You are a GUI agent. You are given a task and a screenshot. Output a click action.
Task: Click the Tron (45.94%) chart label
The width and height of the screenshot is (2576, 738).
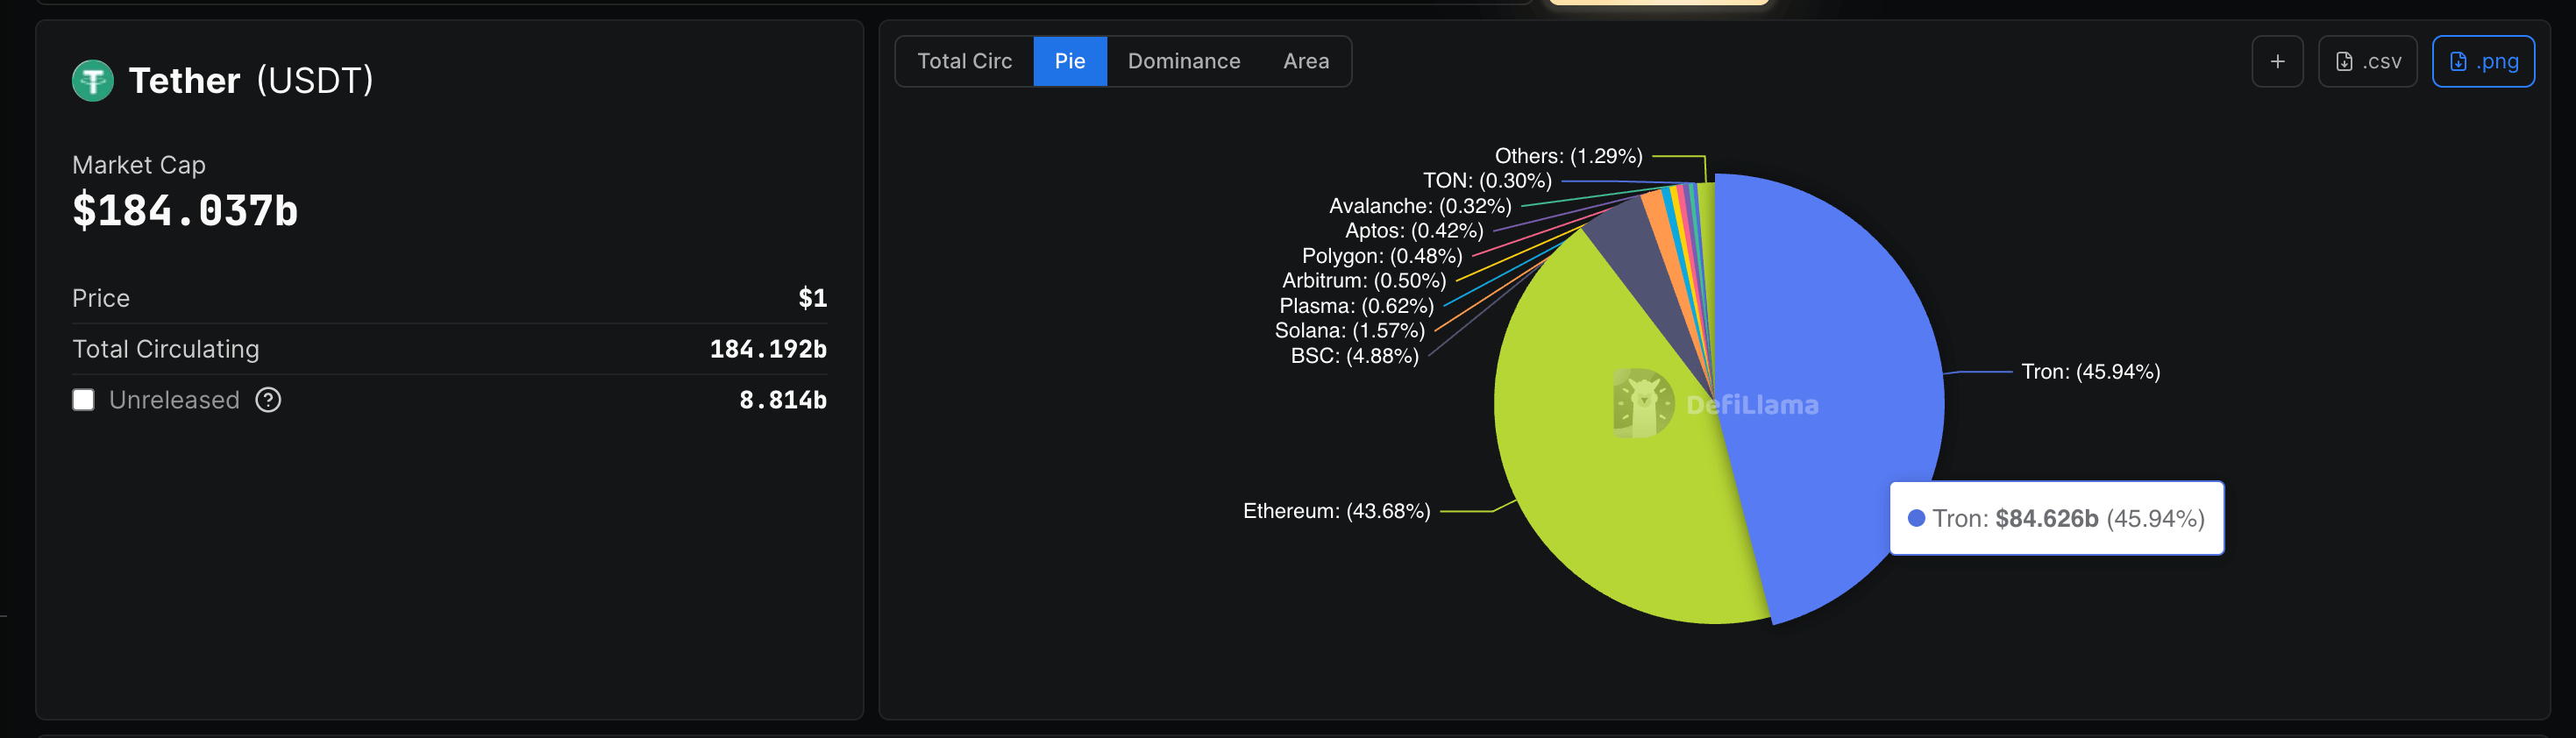[2090, 372]
